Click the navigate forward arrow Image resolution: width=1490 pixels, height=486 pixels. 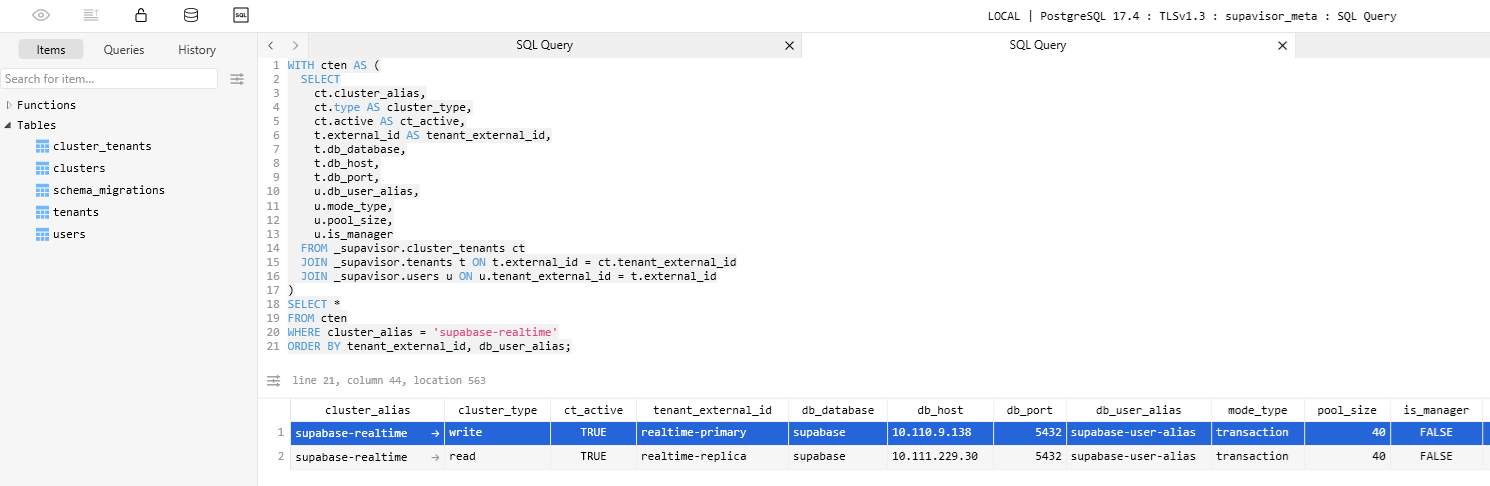[x=295, y=46]
